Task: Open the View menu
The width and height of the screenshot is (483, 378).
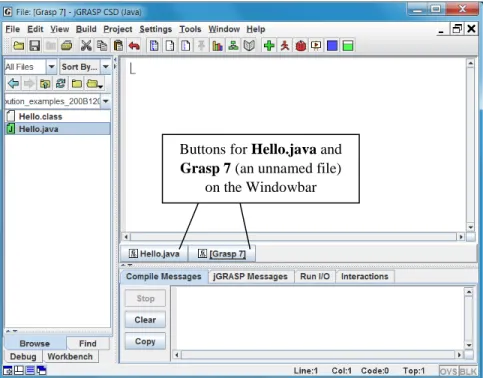Action: click(x=60, y=29)
